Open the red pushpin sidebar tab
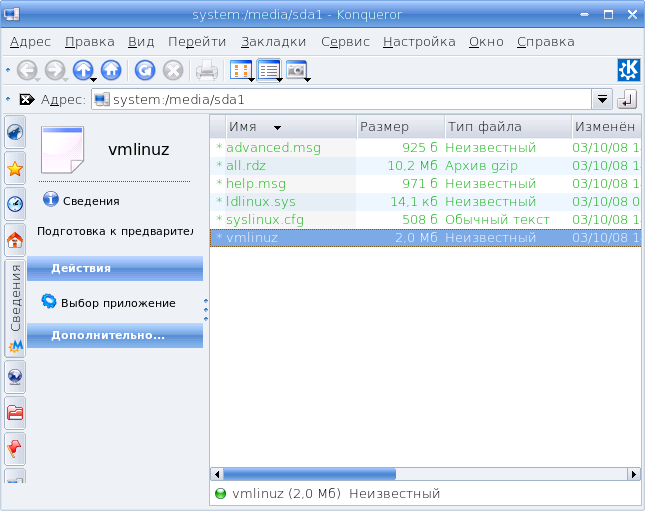Viewport: 645px width, 511px height. coord(15,448)
